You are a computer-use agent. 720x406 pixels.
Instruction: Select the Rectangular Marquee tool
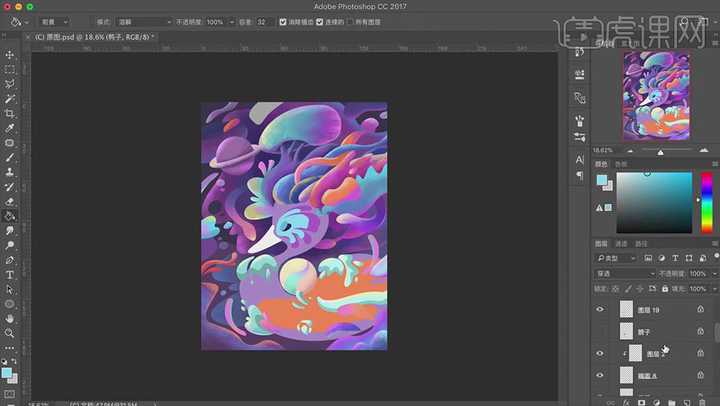(9, 69)
